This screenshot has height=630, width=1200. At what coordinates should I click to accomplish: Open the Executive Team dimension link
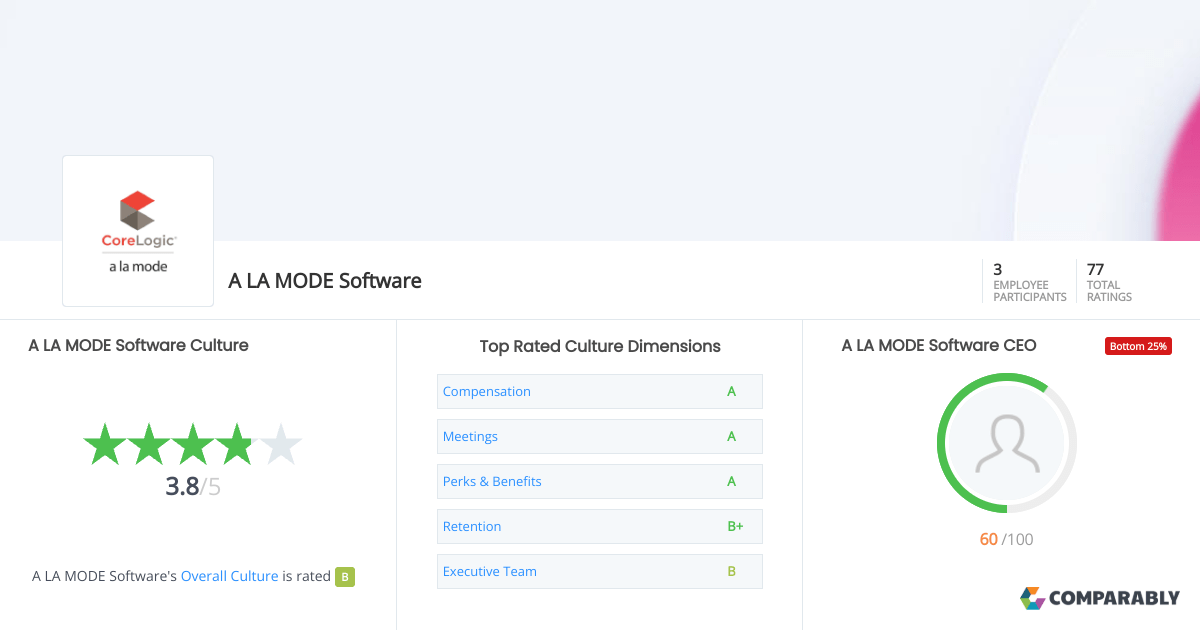(x=490, y=571)
